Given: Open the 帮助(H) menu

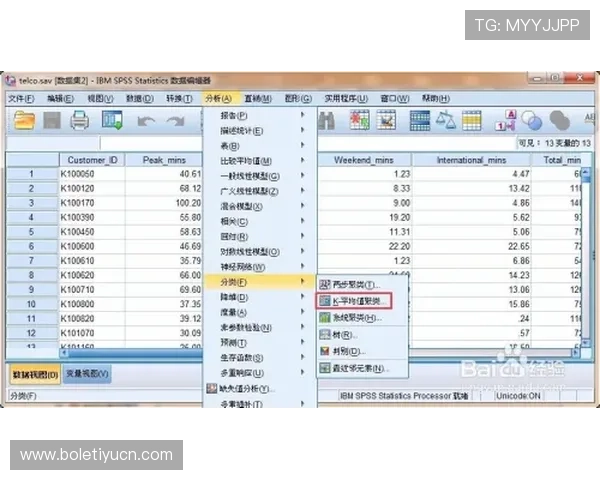Looking at the screenshot, I should [435, 99].
